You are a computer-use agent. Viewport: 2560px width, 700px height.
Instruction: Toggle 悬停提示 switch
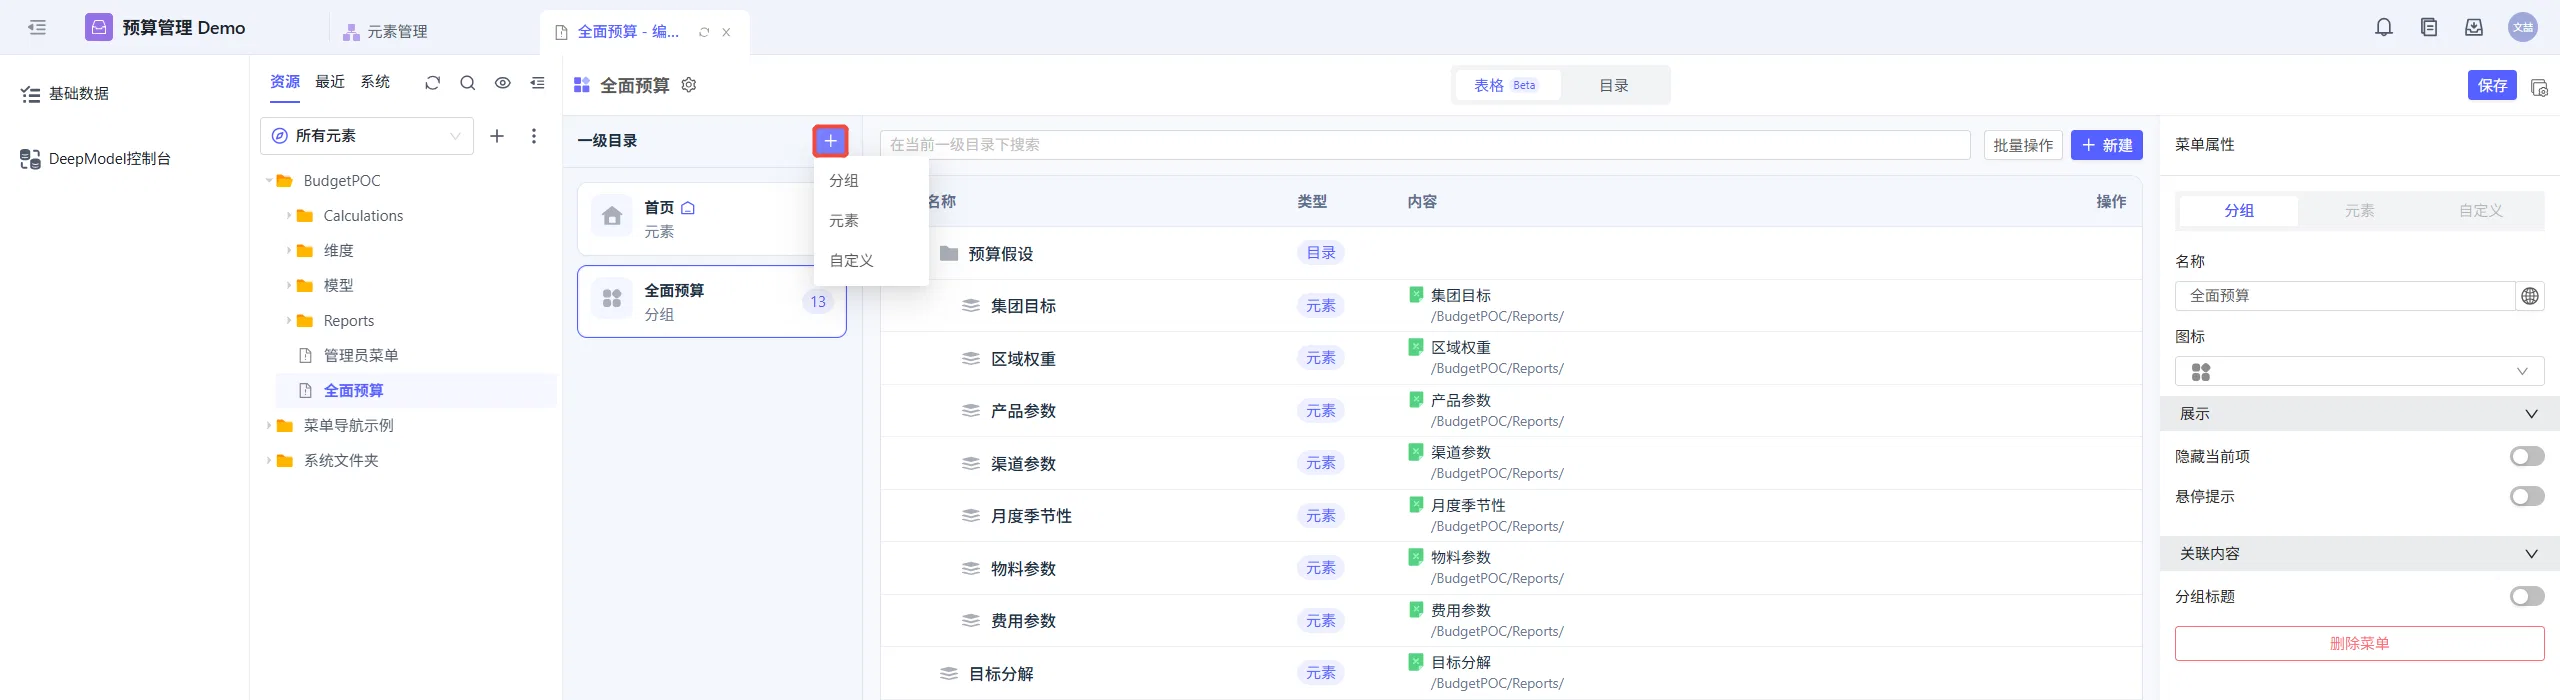point(2527,496)
